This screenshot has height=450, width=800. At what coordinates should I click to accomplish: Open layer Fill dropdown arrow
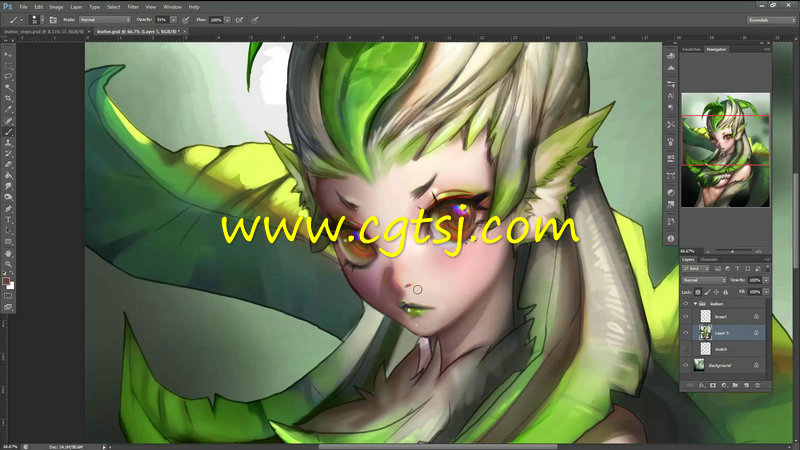pyautogui.click(x=766, y=292)
